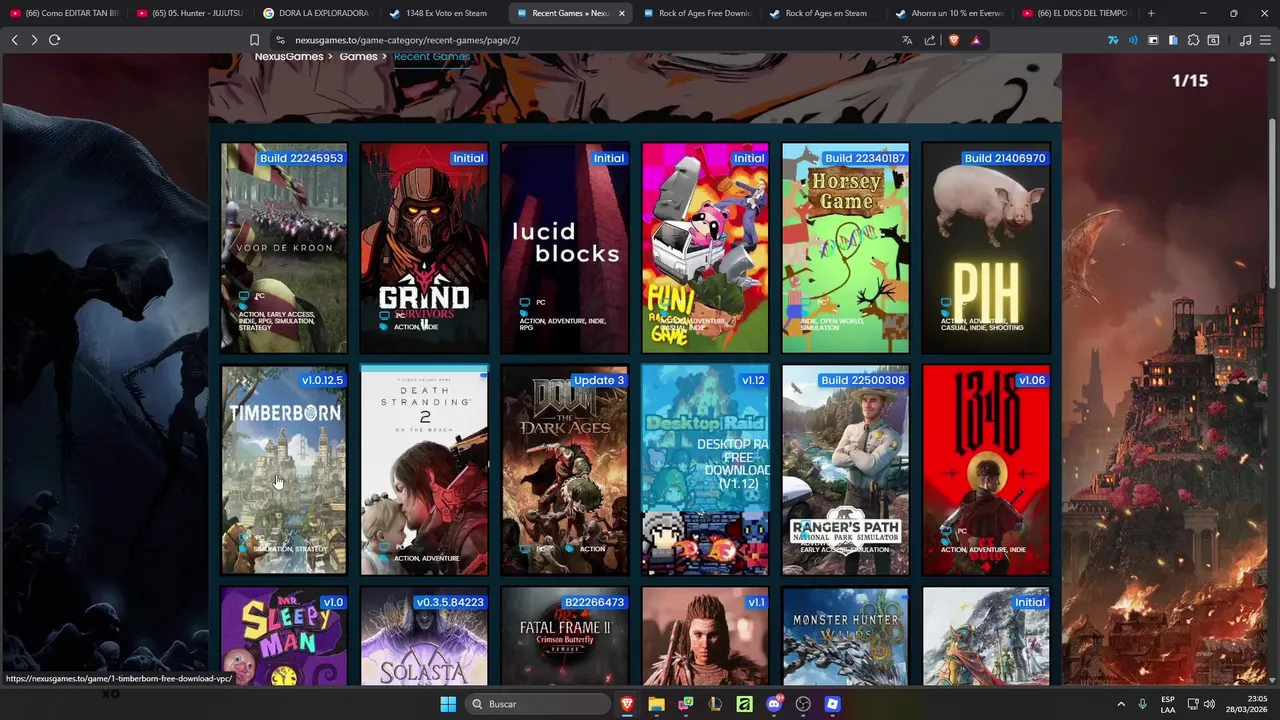Image resolution: width=1280 pixels, height=720 pixels.
Task: Open the translate page icon in the address bar
Action: click(x=907, y=40)
